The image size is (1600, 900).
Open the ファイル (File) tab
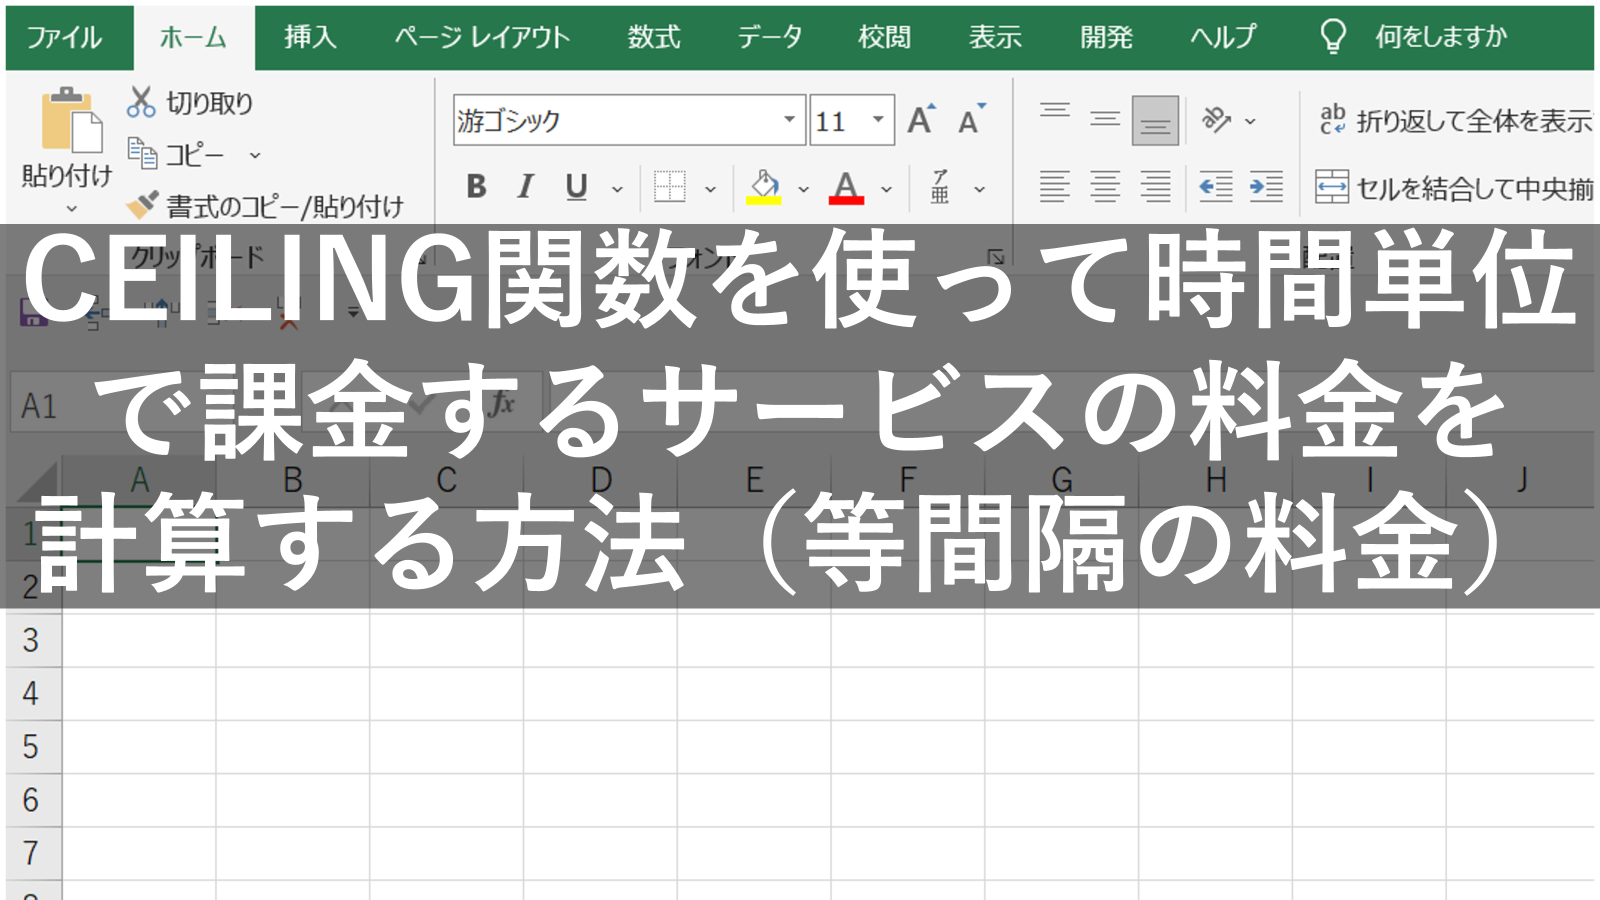pos(64,38)
